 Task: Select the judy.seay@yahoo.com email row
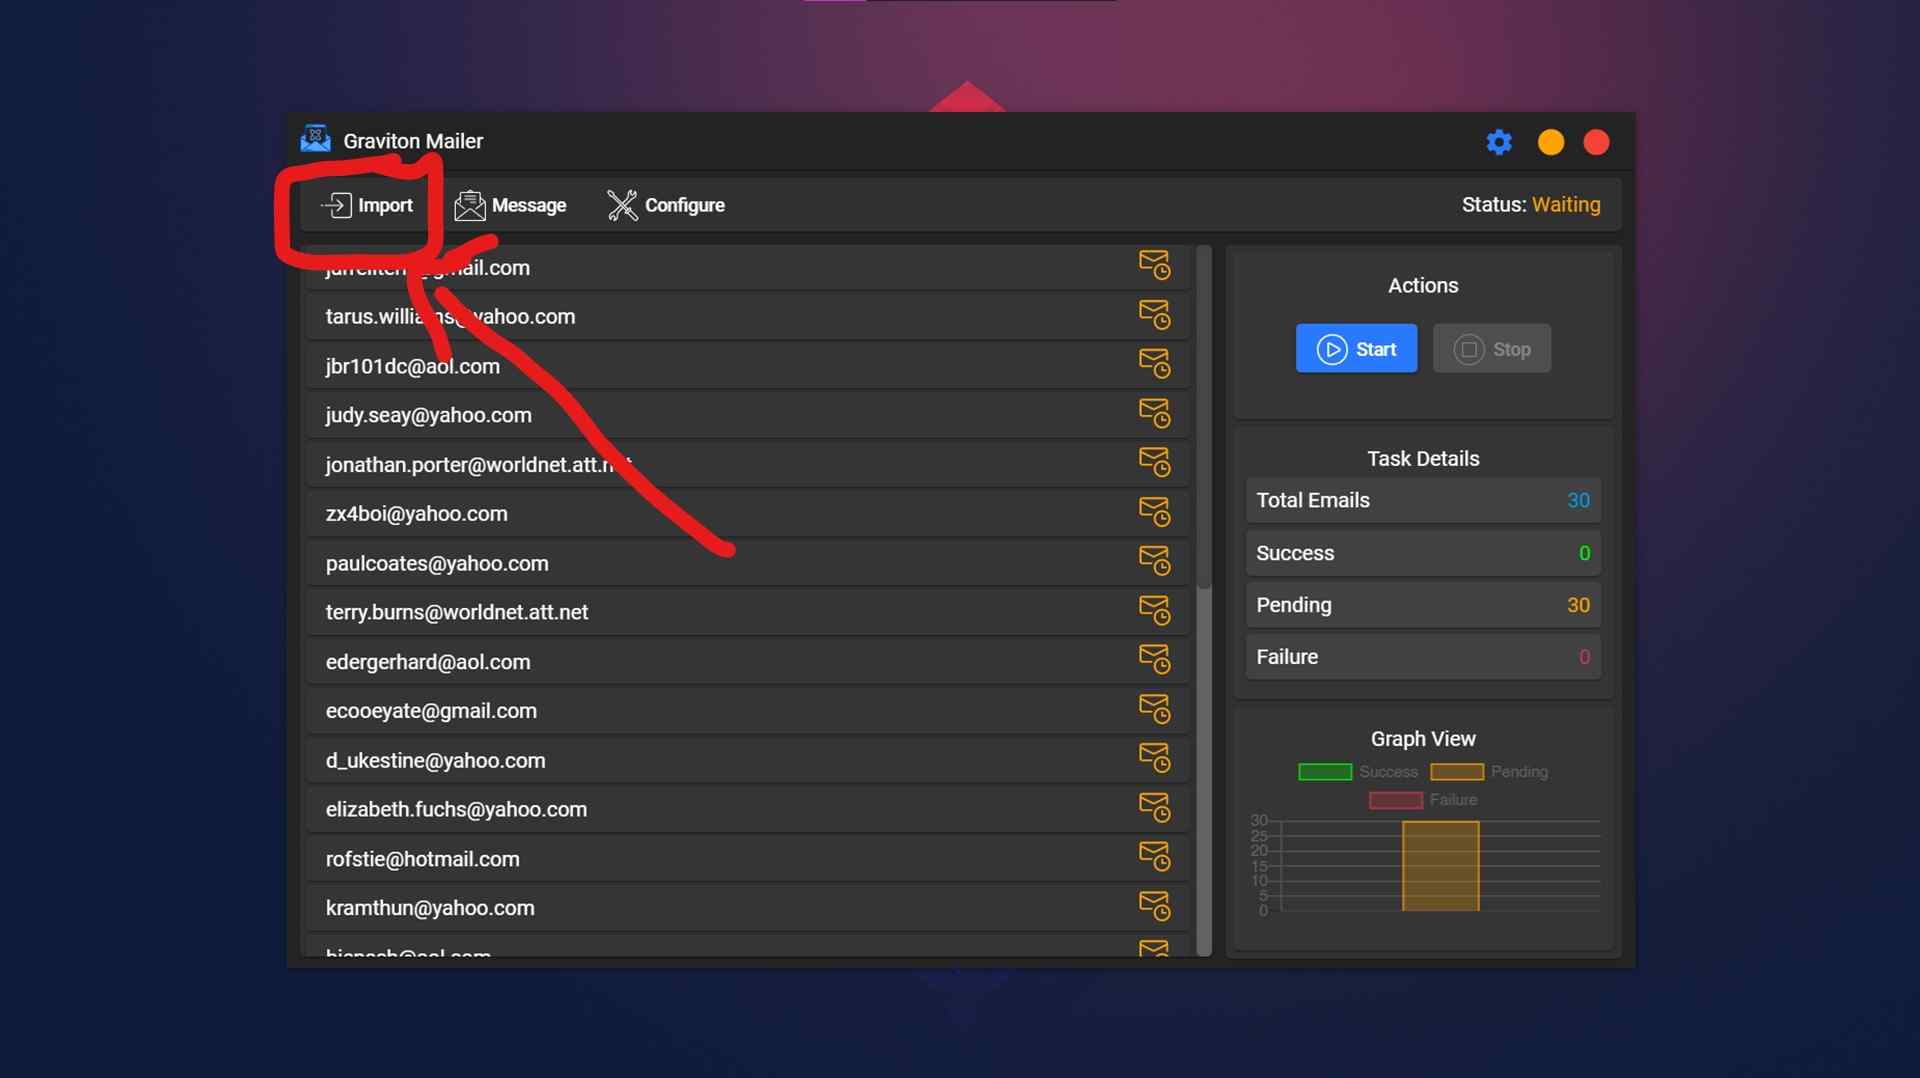pos(748,415)
